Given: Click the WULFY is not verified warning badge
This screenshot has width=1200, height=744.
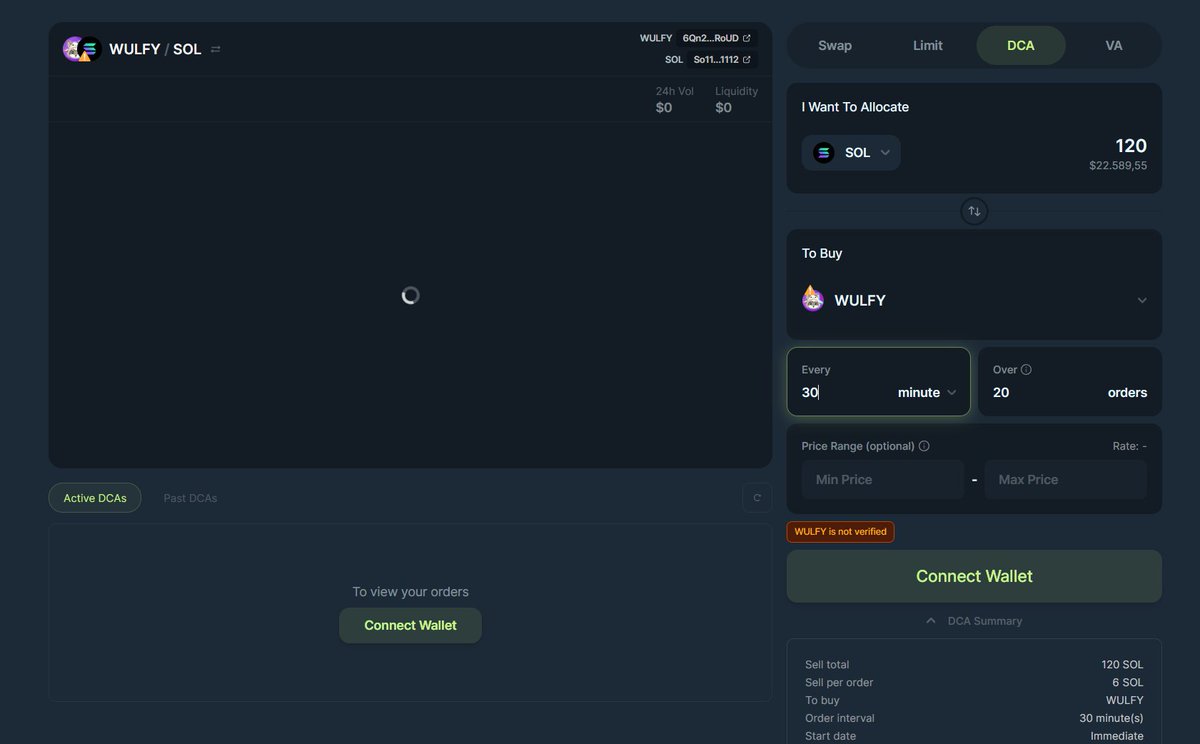Looking at the screenshot, I should click(840, 531).
